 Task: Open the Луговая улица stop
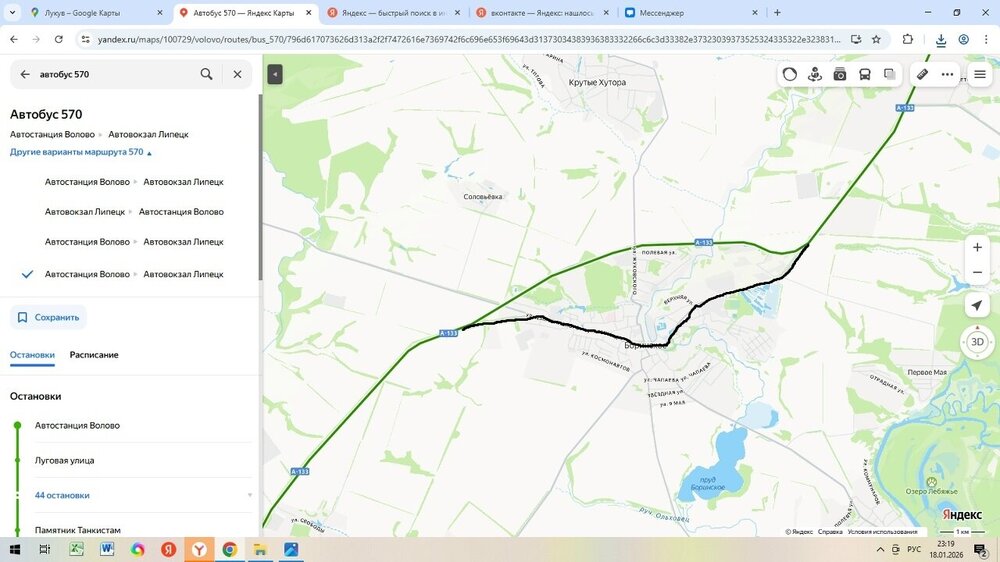pyautogui.click(x=65, y=460)
